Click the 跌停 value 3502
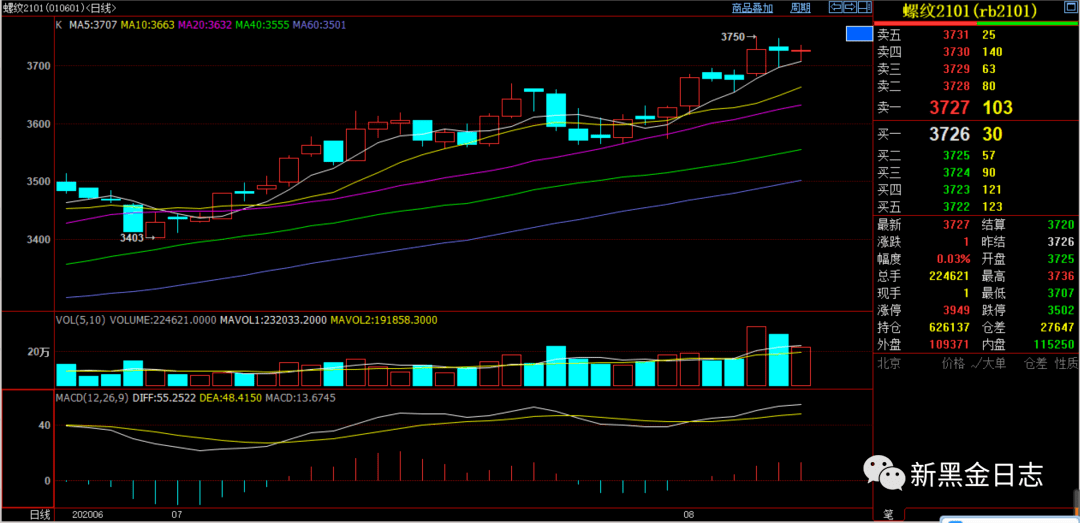This screenshot has width=1080, height=523. (x=1059, y=311)
